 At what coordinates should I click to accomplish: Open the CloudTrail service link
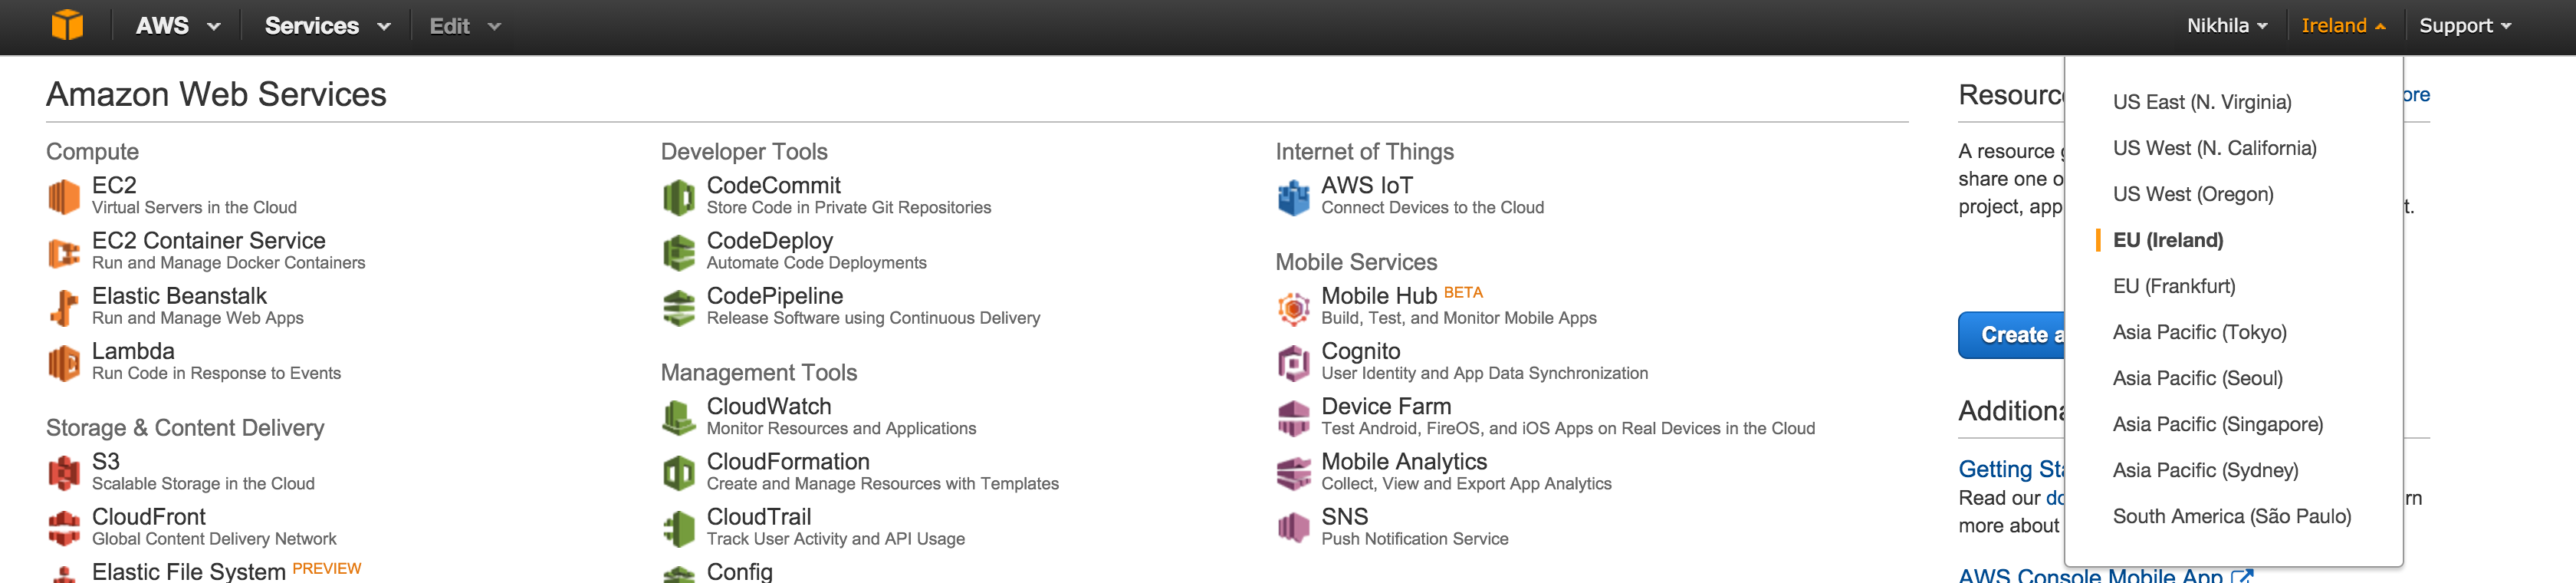point(758,517)
